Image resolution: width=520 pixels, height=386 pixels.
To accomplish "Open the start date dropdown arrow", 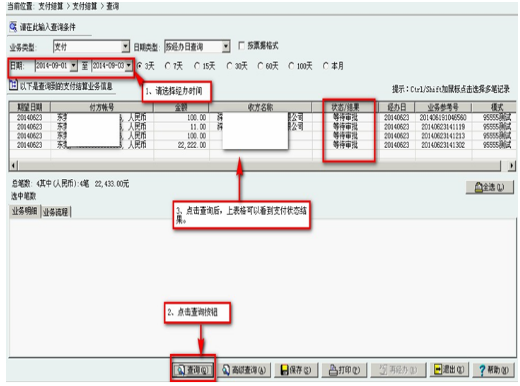I will pos(74,65).
